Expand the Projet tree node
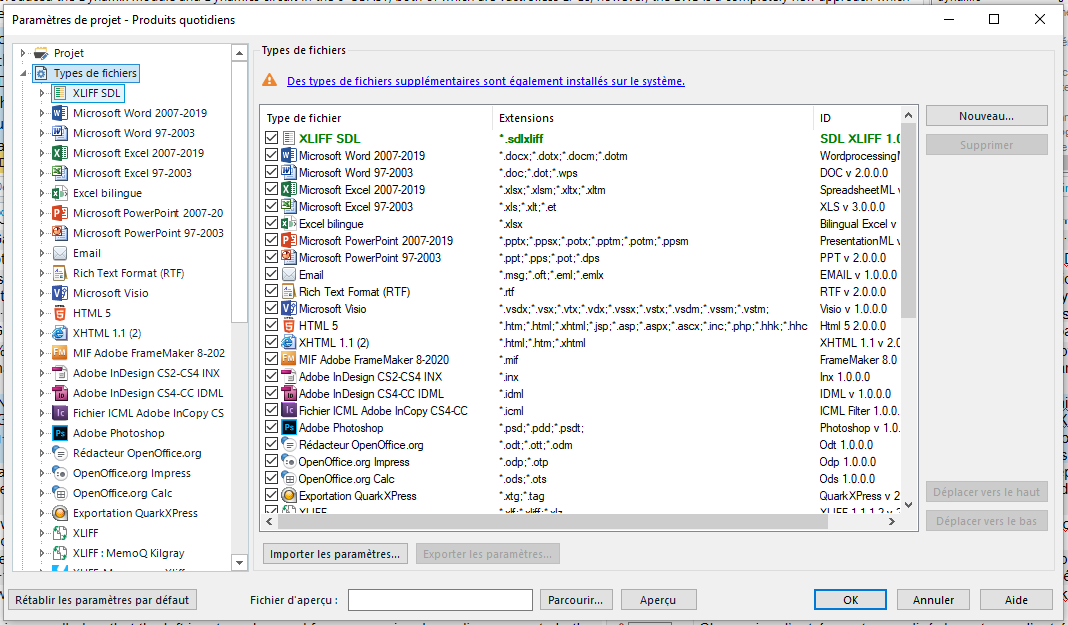This screenshot has width=1068, height=625. click(23, 53)
